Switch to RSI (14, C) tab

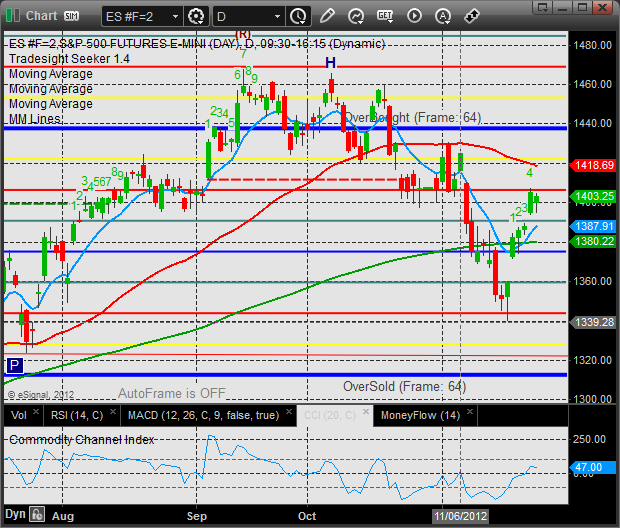click(77, 416)
